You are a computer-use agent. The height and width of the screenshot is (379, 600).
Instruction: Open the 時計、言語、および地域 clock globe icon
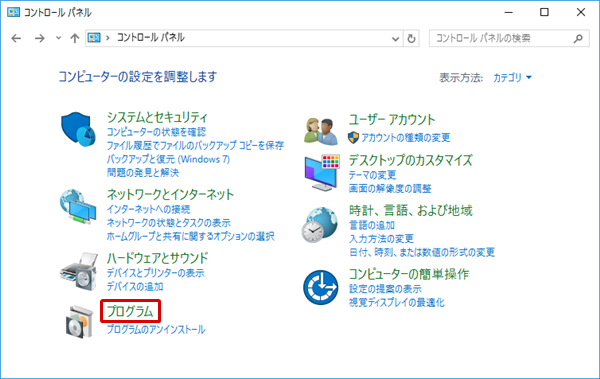point(320,225)
